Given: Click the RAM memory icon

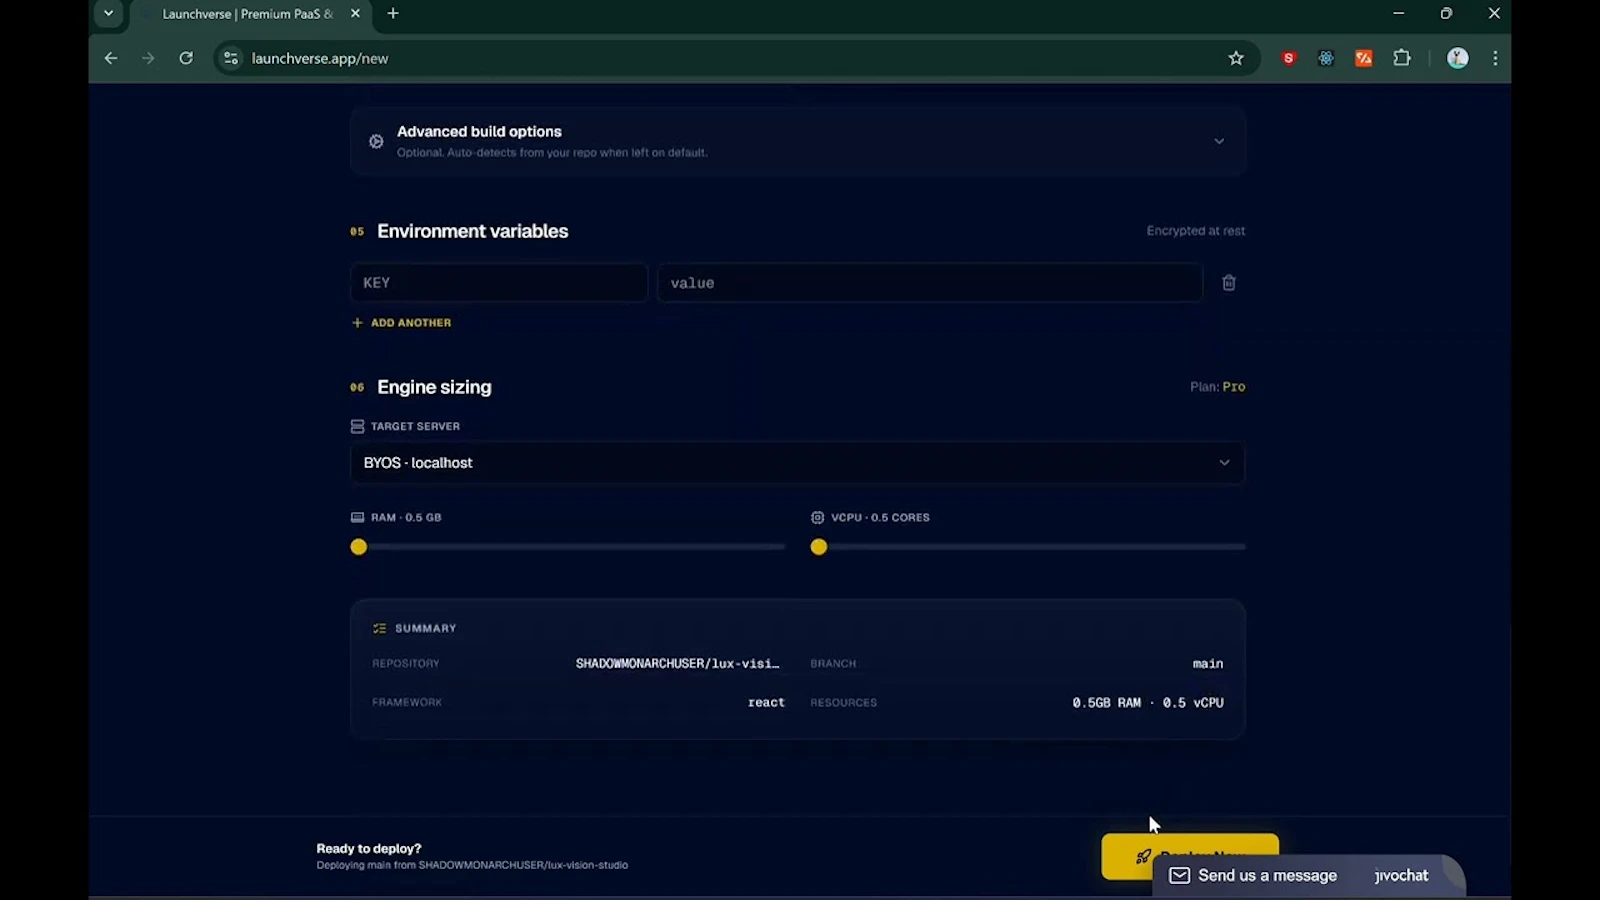Looking at the screenshot, I should [x=357, y=517].
